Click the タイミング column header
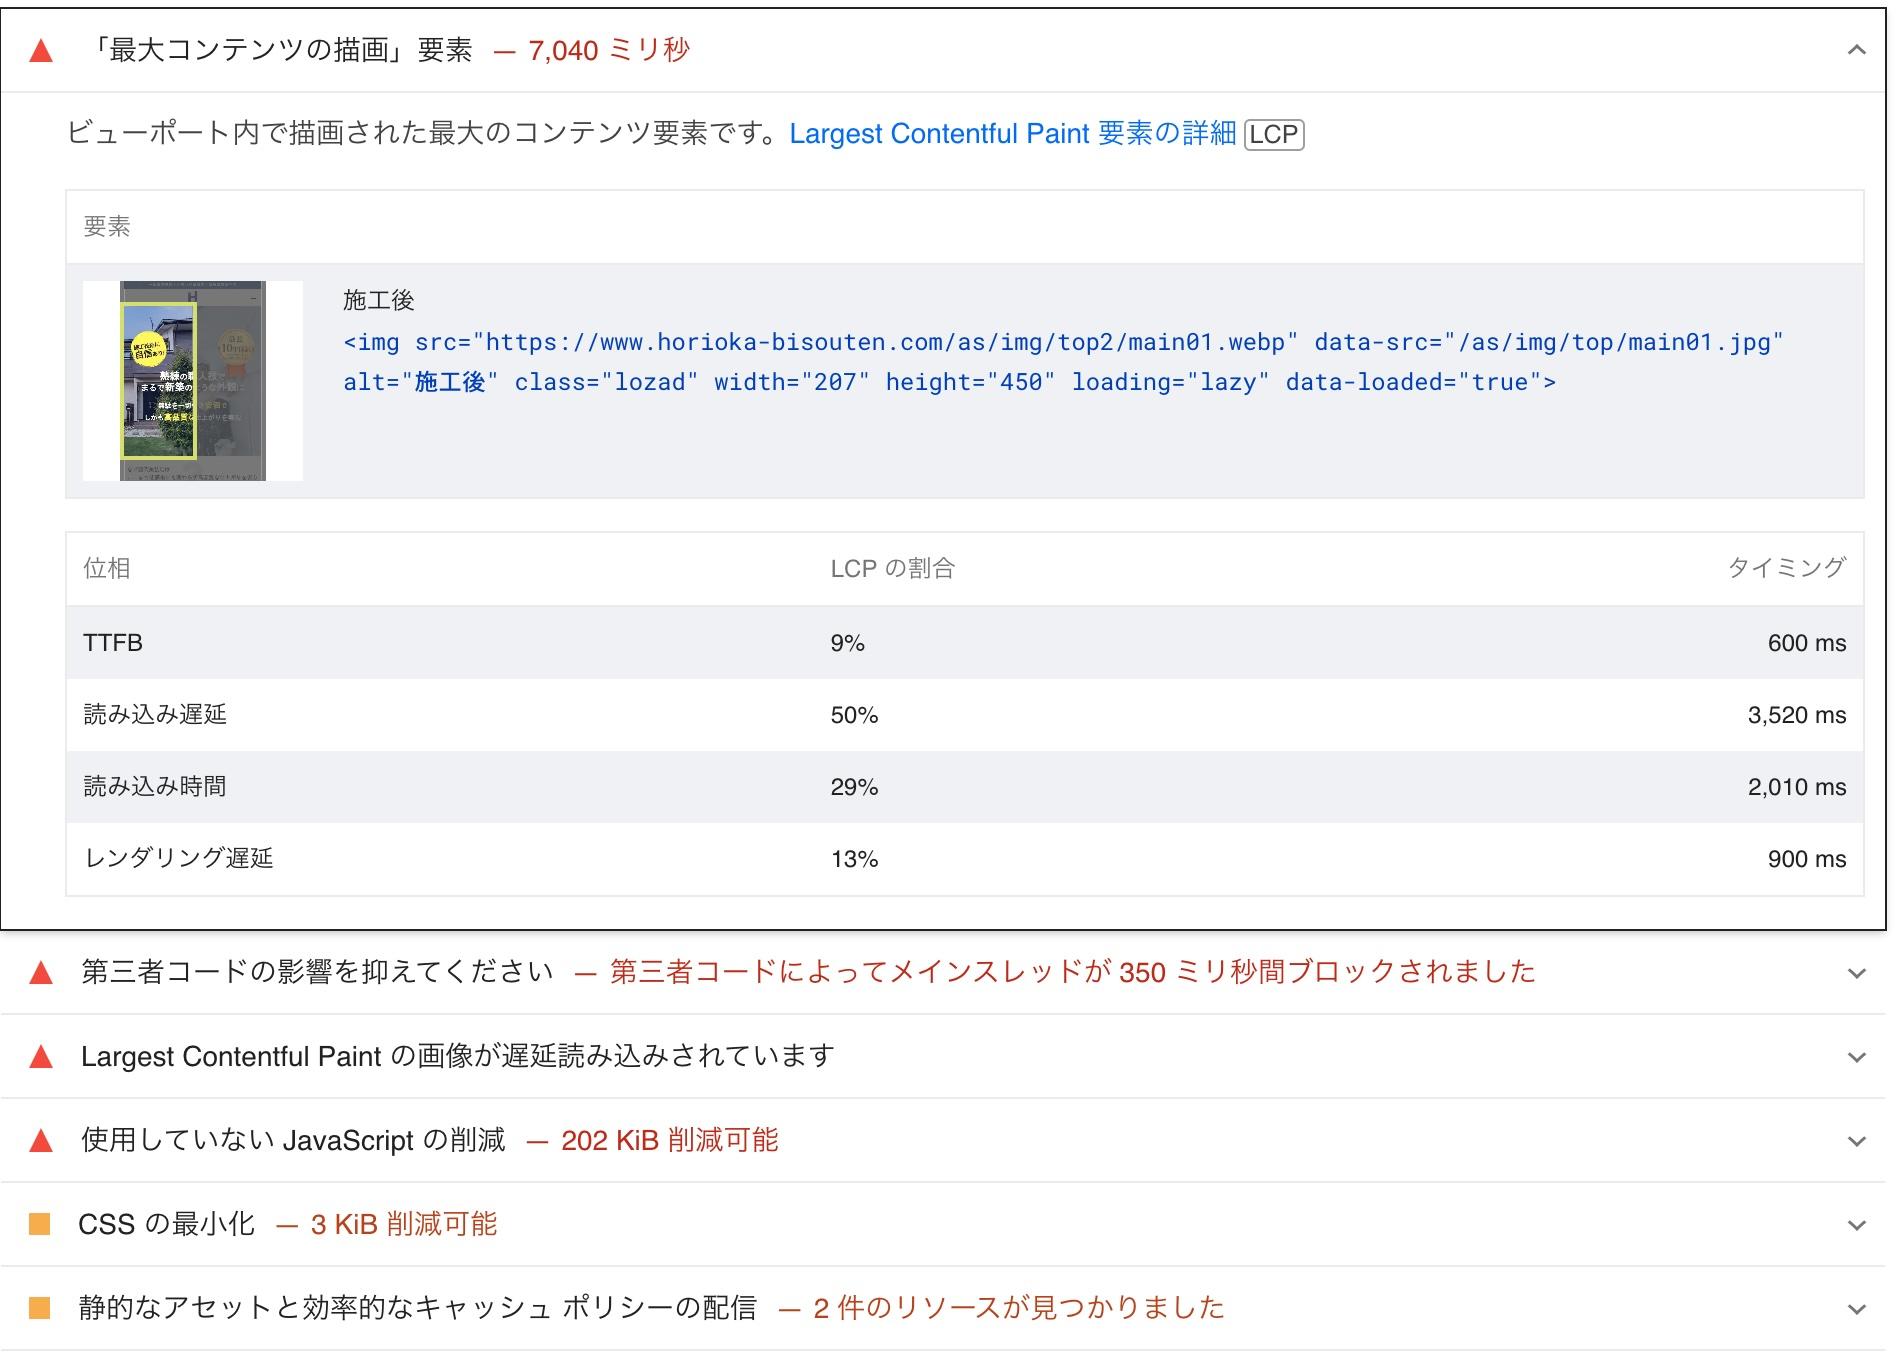1896x1355 pixels. [1787, 568]
